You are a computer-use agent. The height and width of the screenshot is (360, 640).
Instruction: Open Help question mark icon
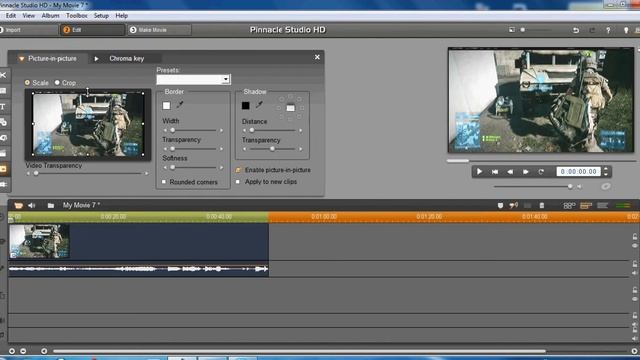point(608,30)
